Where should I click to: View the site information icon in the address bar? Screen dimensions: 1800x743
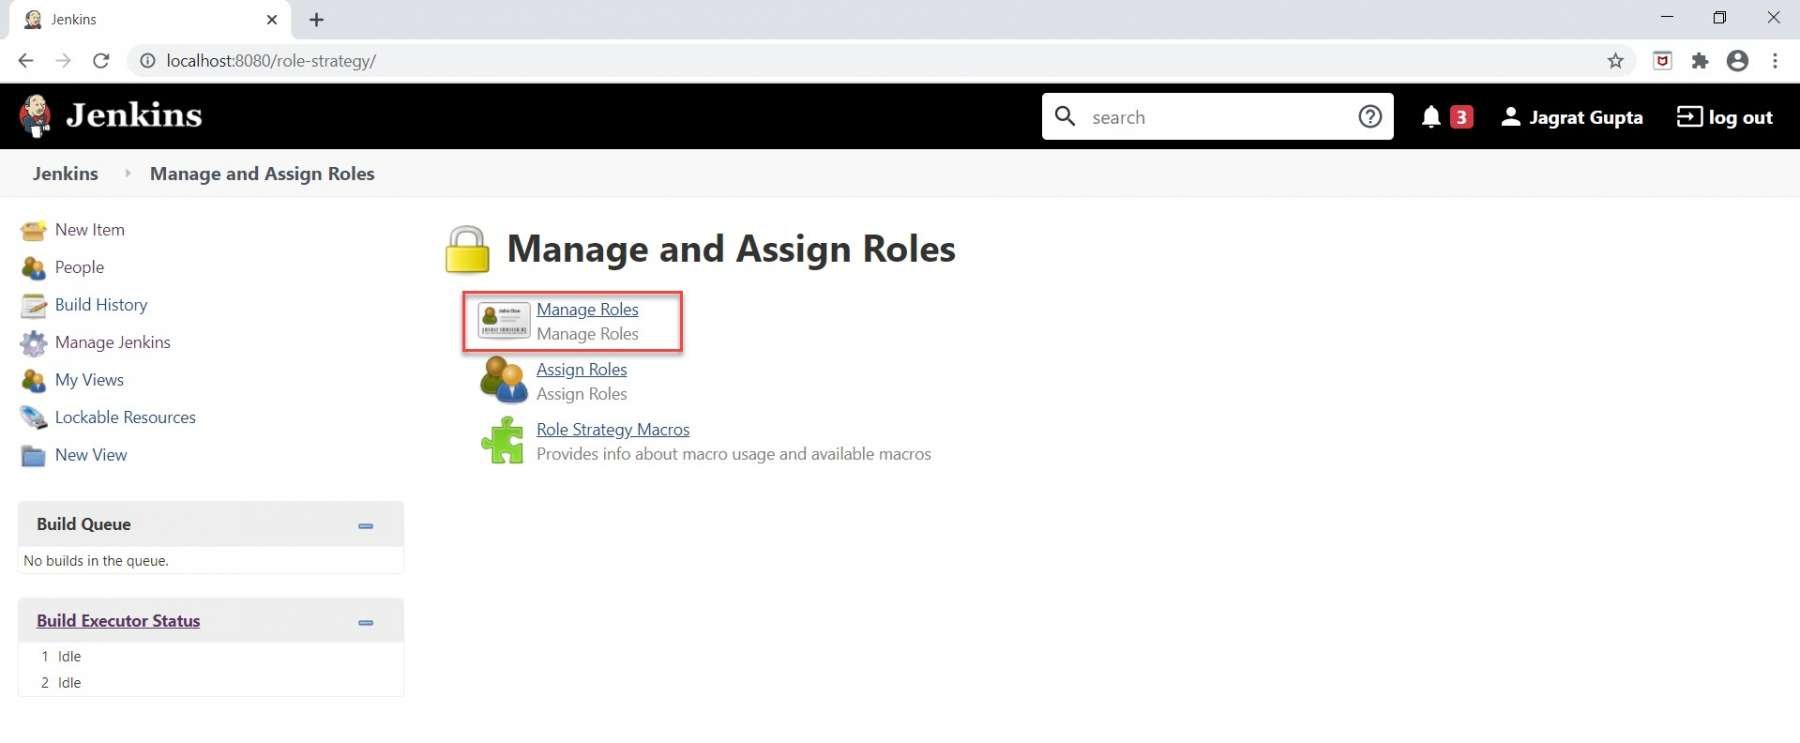click(147, 61)
